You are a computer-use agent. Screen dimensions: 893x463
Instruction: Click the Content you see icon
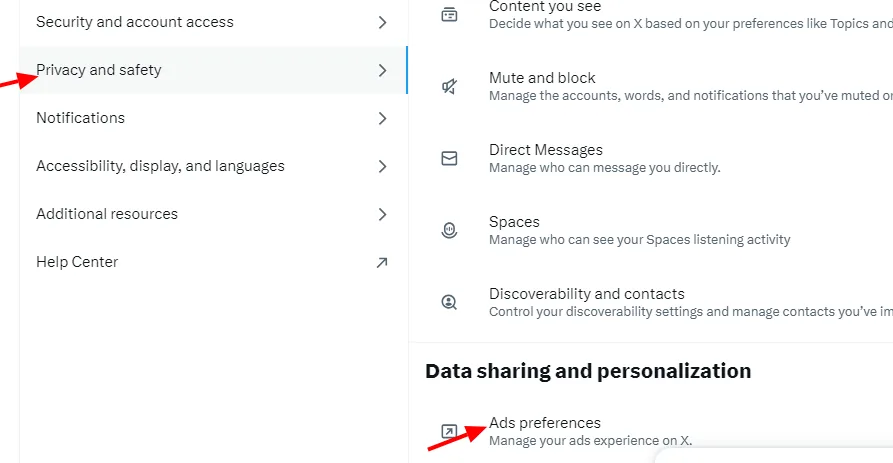pyautogui.click(x=449, y=14)
